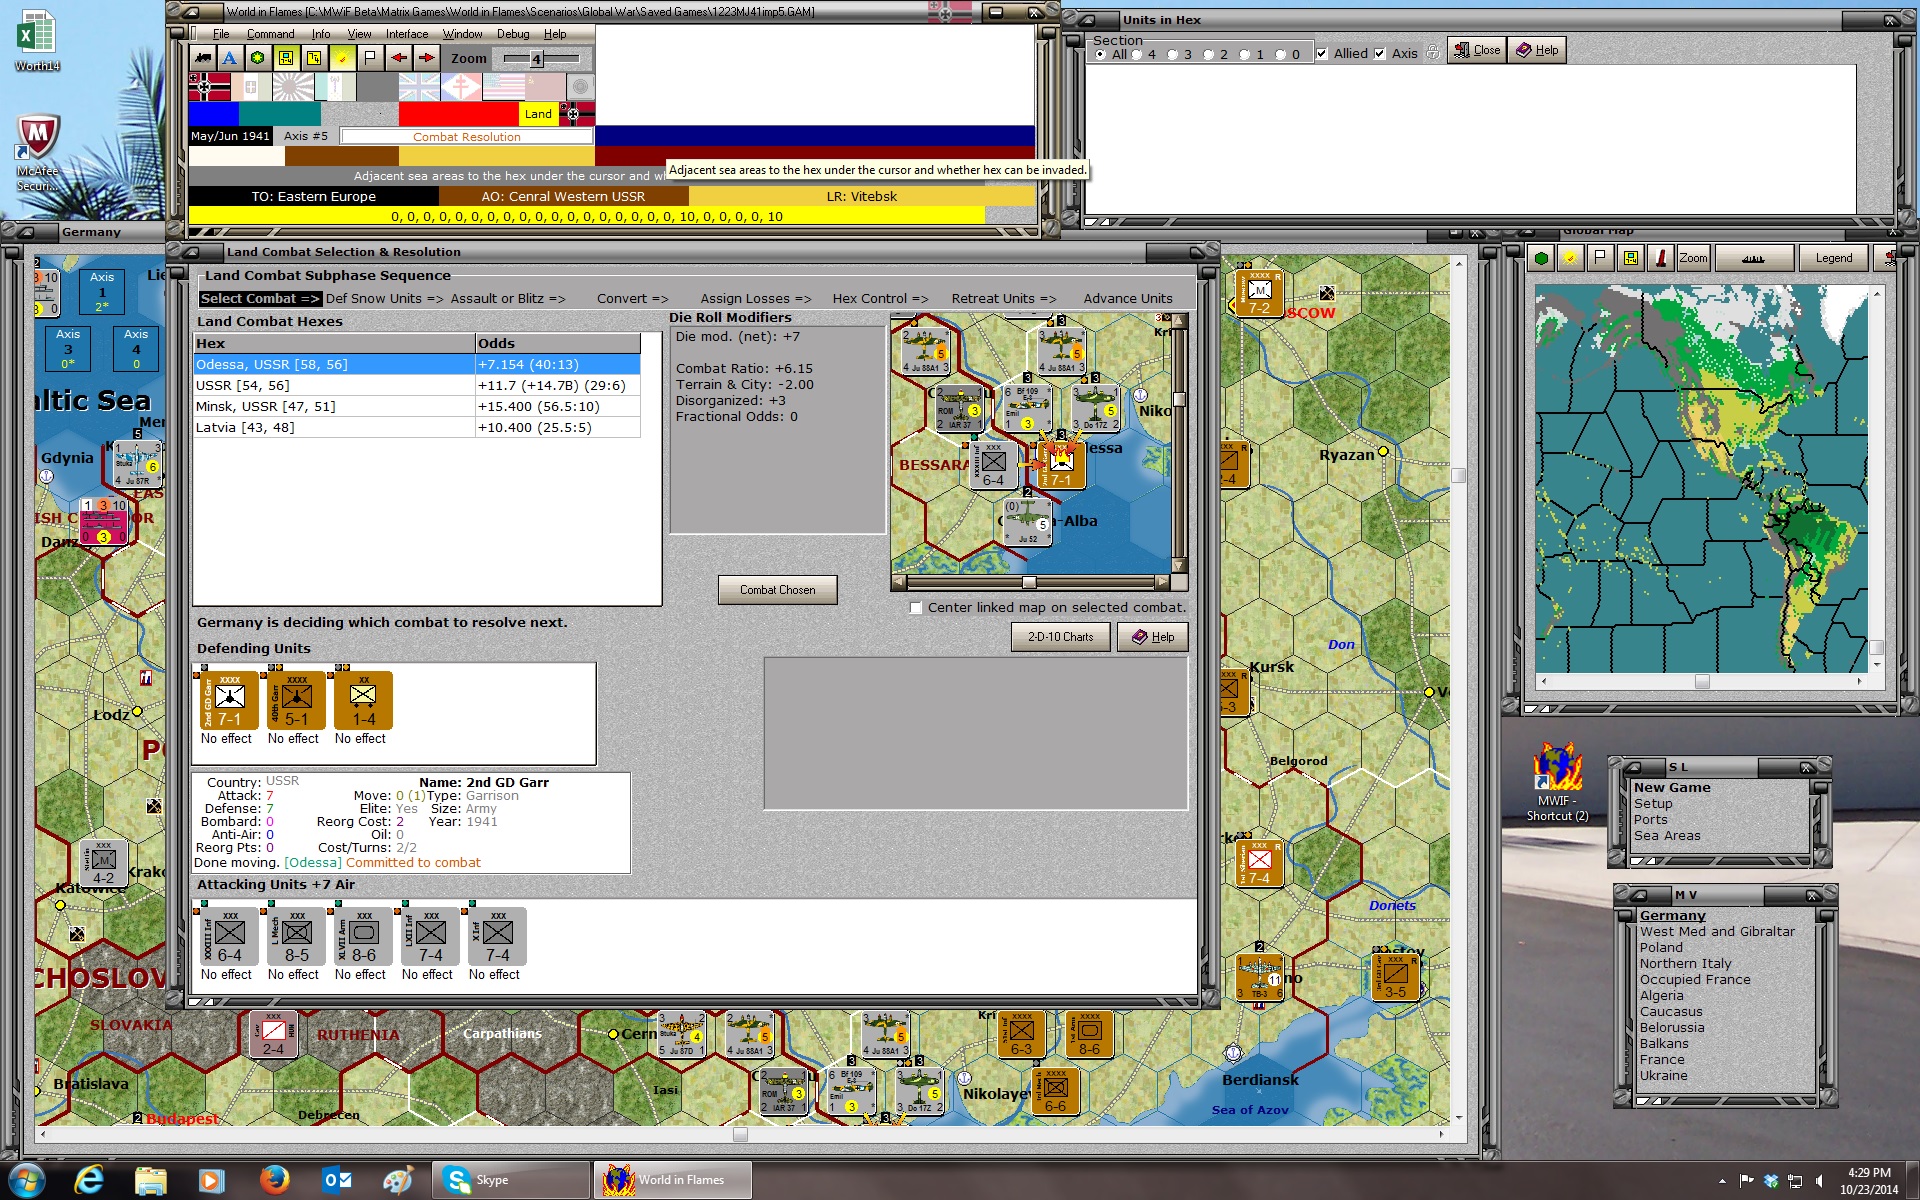Select Ukraine in the MV list

pos(1663,1076)
